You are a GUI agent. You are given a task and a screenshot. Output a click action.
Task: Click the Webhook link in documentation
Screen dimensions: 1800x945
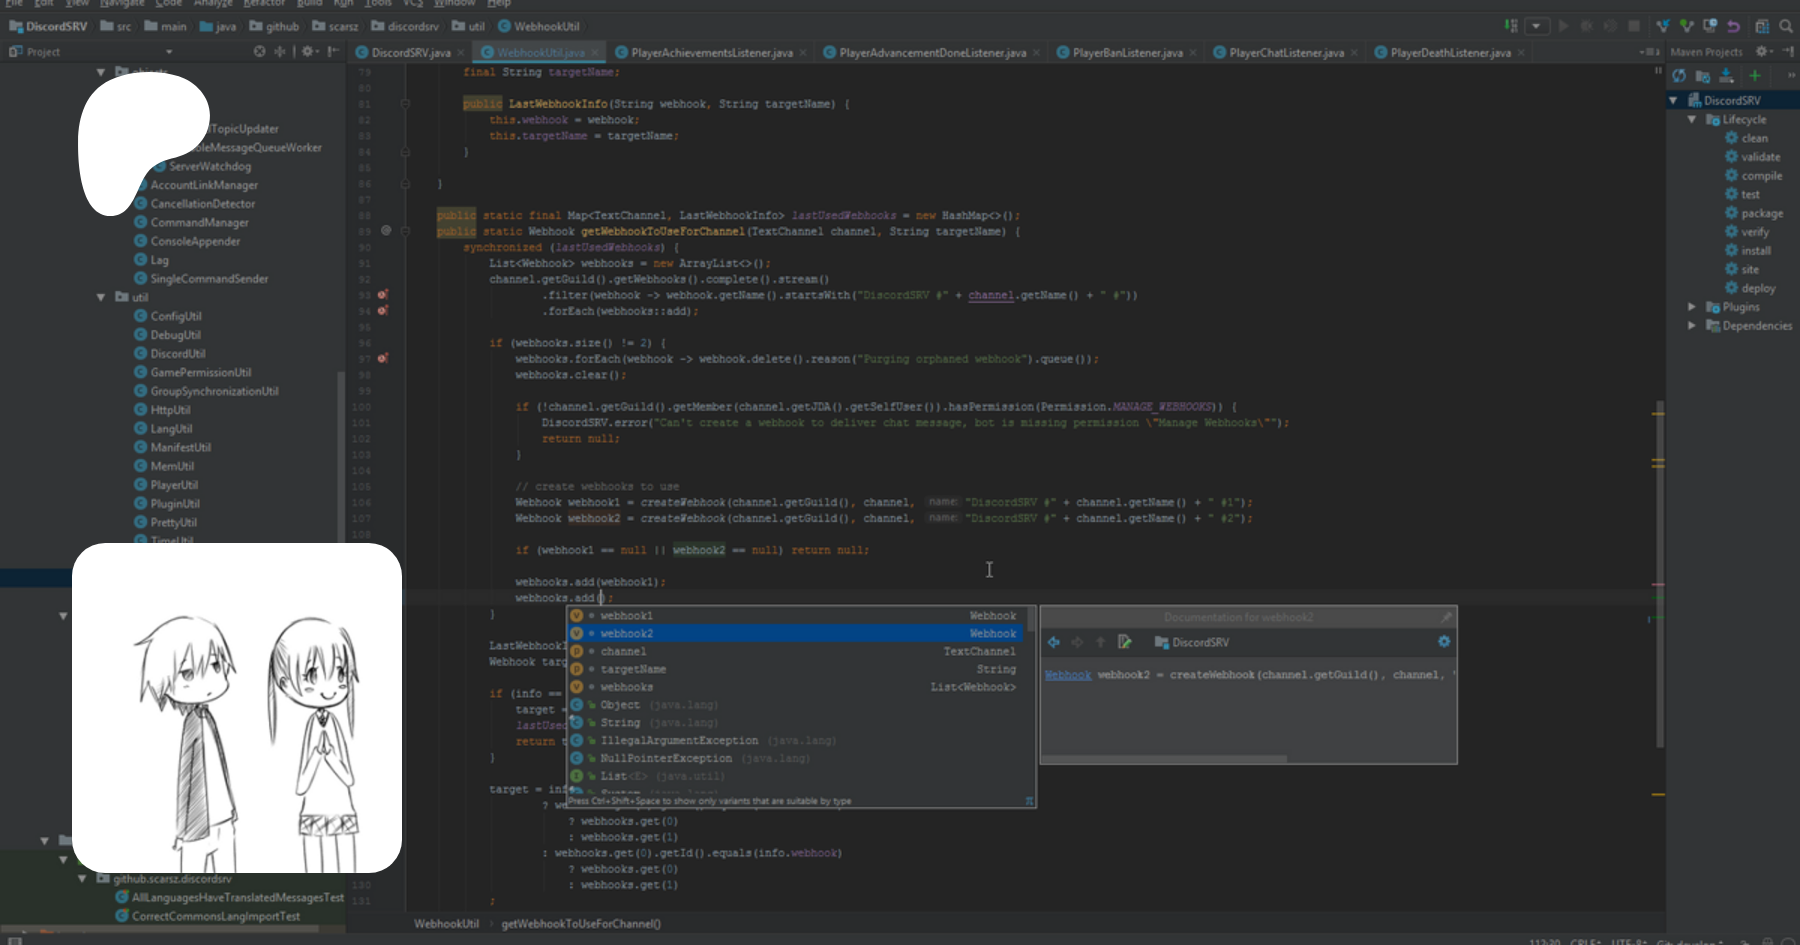(1067, 675)
